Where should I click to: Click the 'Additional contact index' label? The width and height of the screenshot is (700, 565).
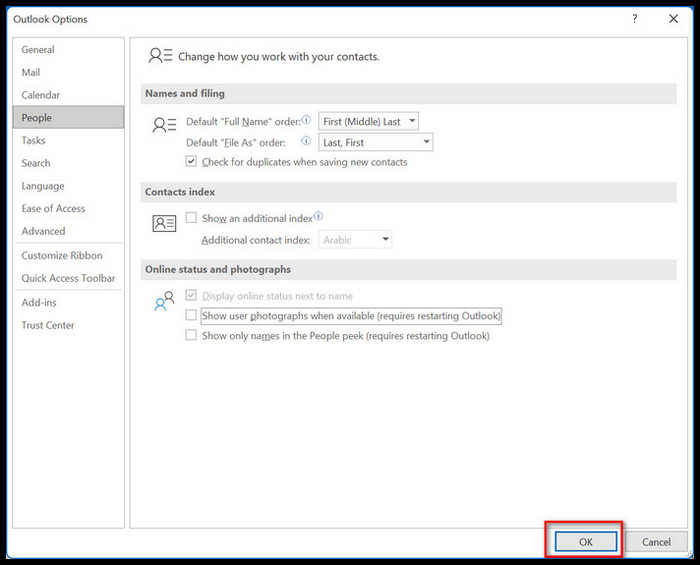pyautogui.click(x=256, y=240)
